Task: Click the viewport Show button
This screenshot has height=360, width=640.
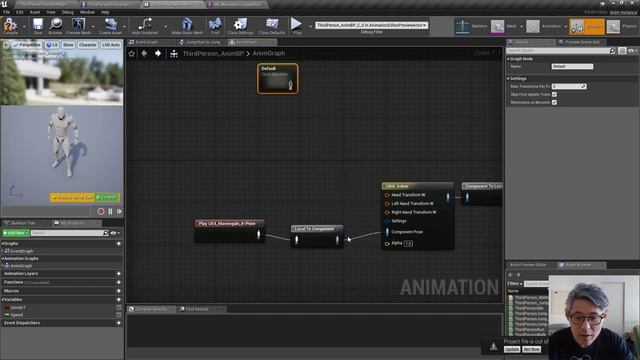Action: (68, 45)
